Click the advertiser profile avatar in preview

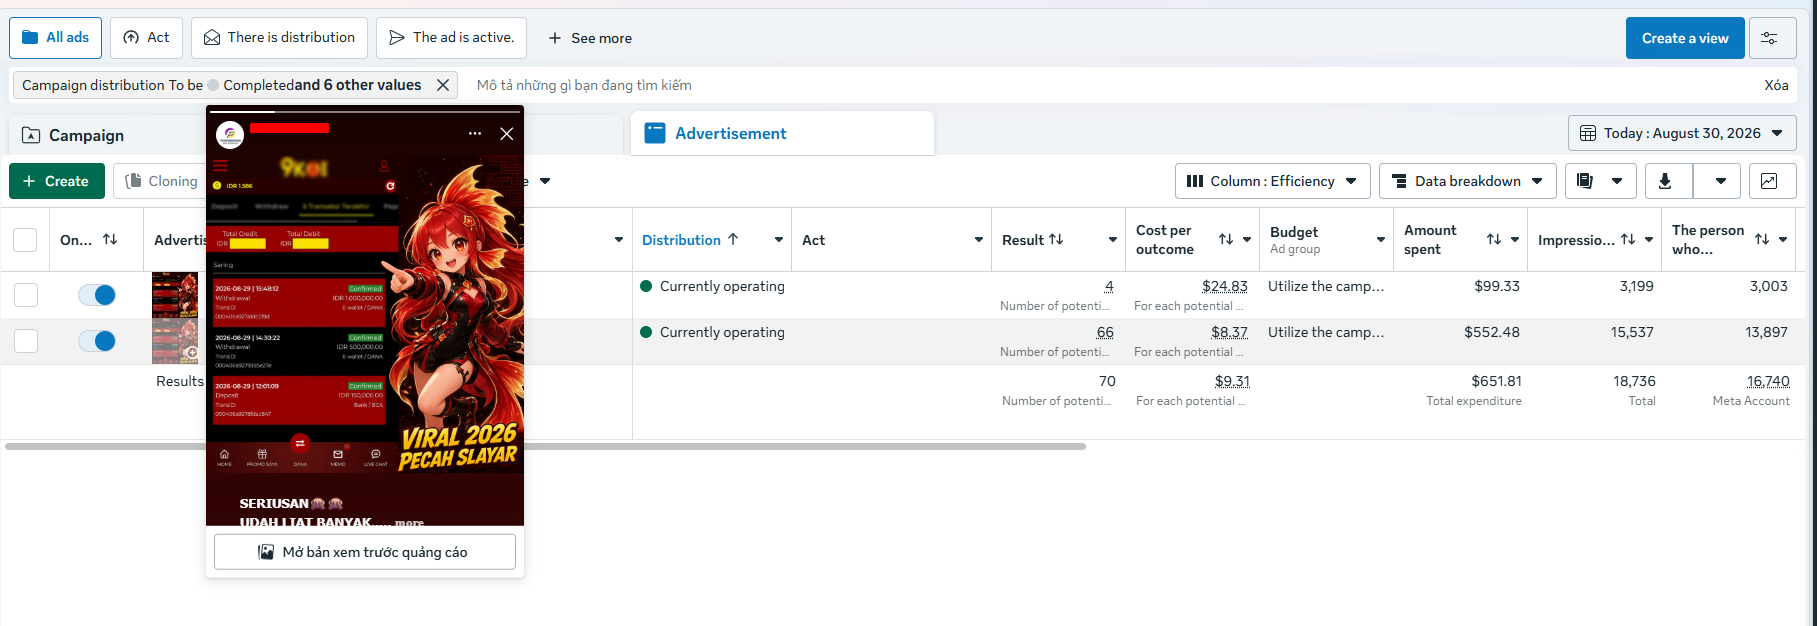tap(230, 134)
